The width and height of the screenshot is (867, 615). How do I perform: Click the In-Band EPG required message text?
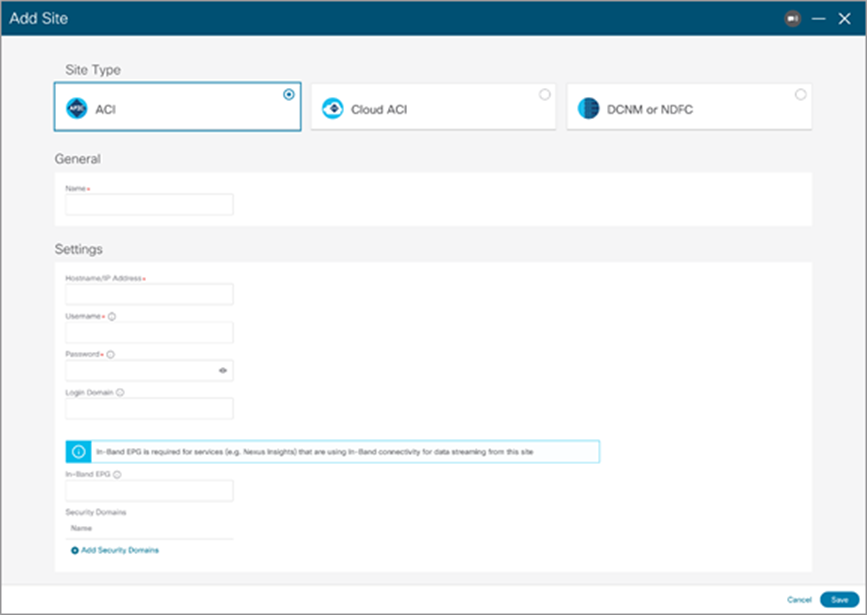[x=315, y=452]
